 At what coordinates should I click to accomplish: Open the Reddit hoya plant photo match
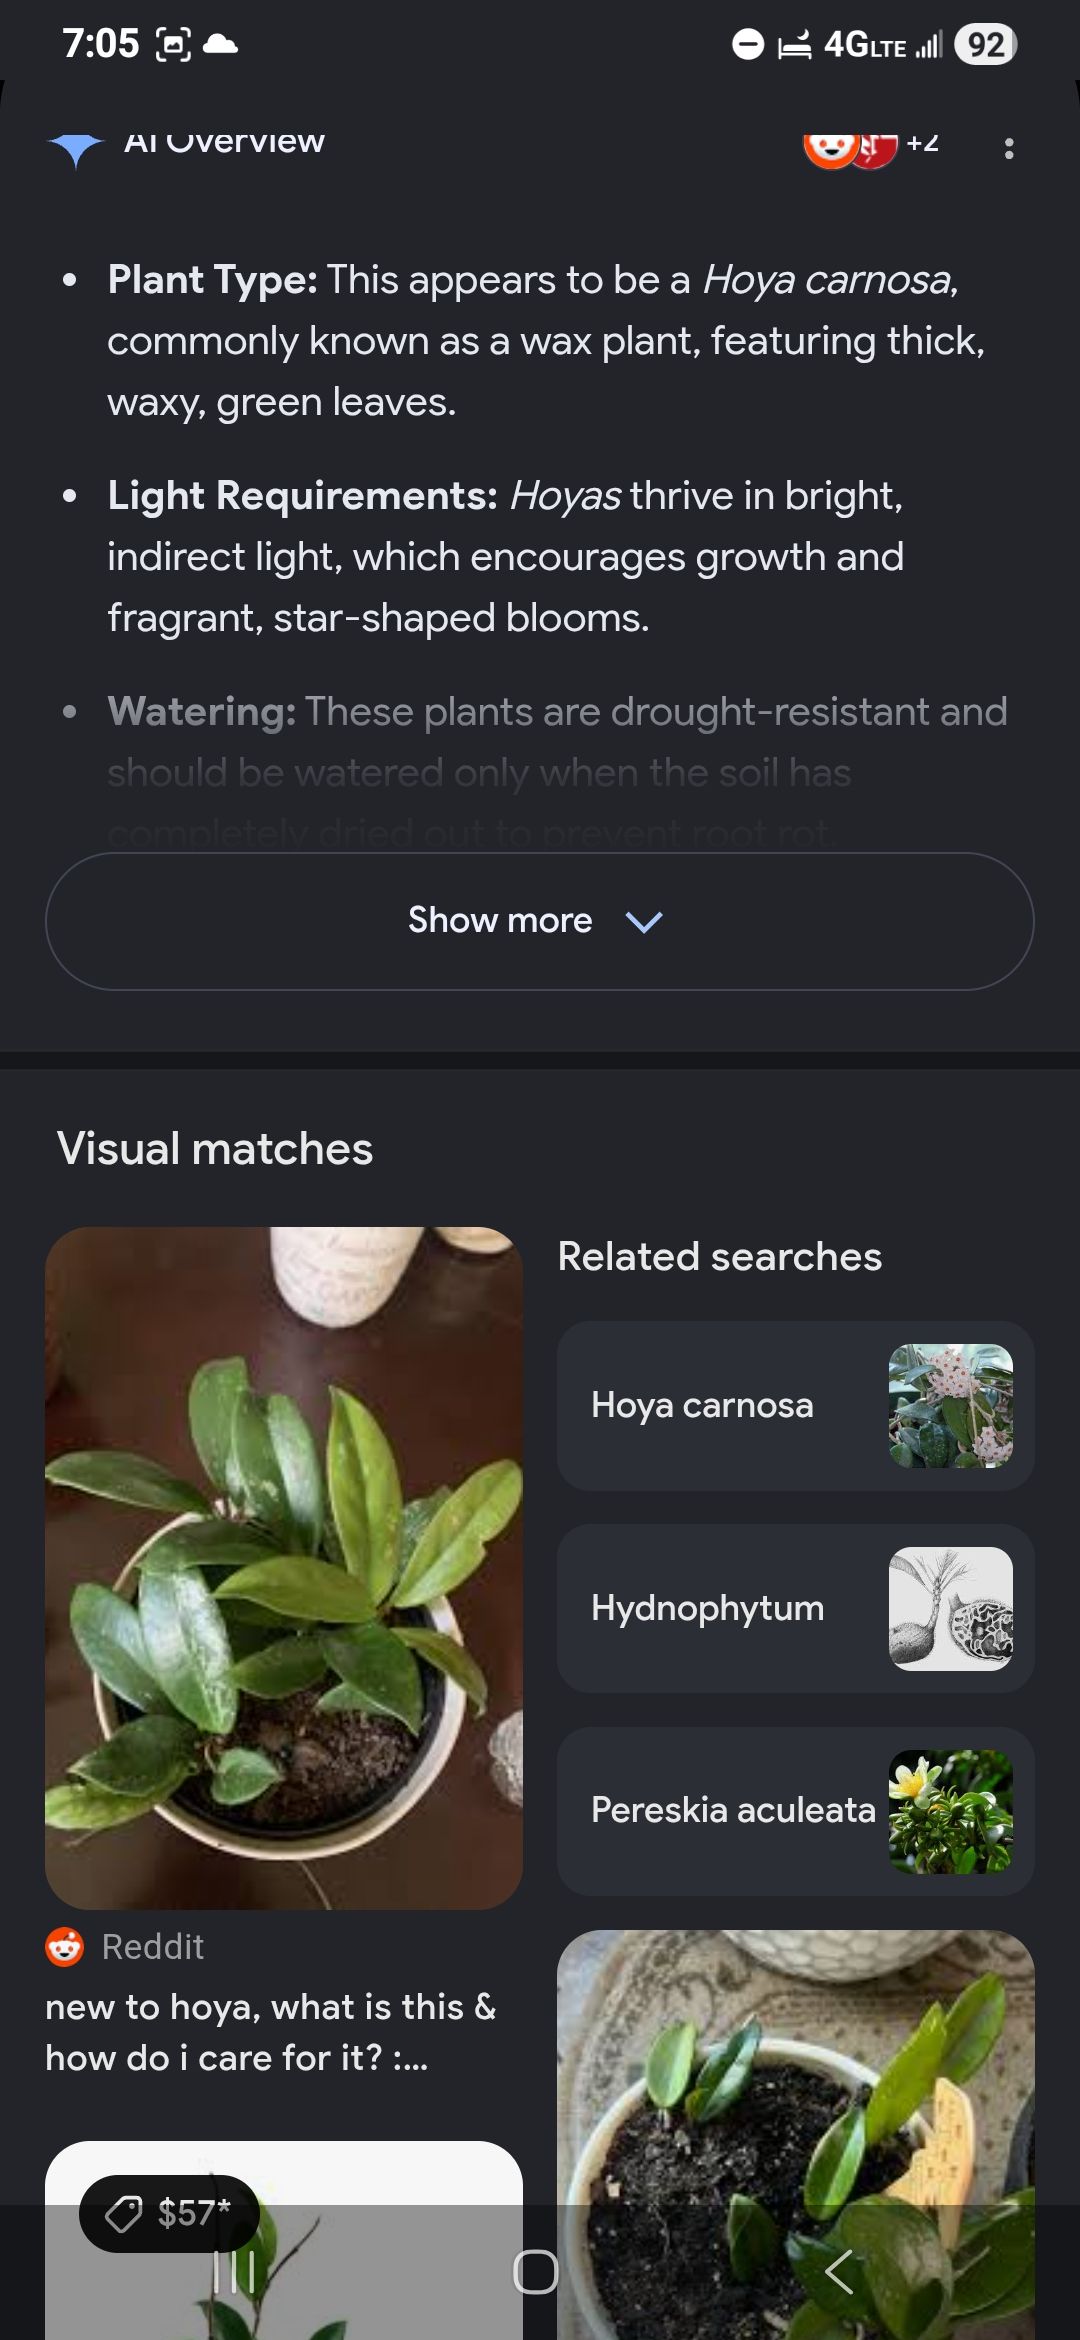(284, 1568)
